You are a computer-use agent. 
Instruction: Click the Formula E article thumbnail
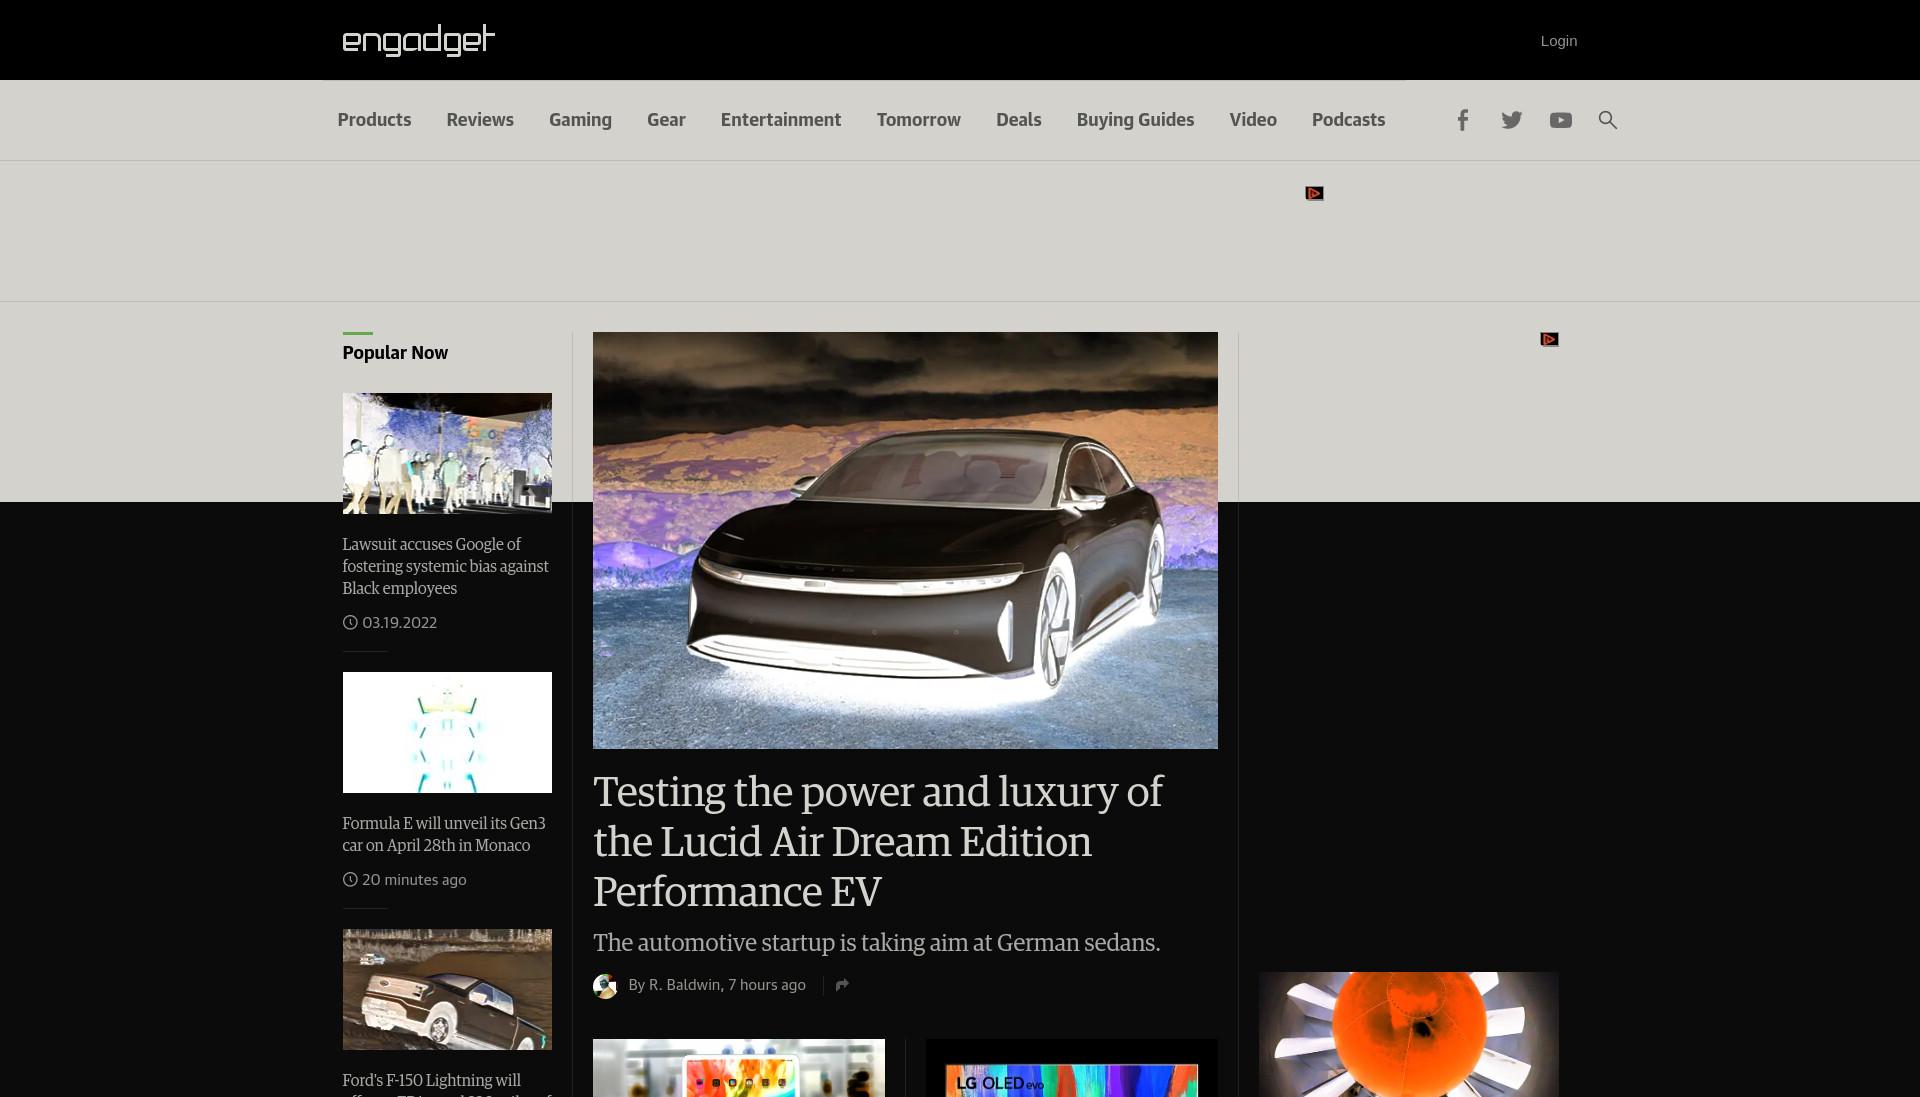coord(447,732)
